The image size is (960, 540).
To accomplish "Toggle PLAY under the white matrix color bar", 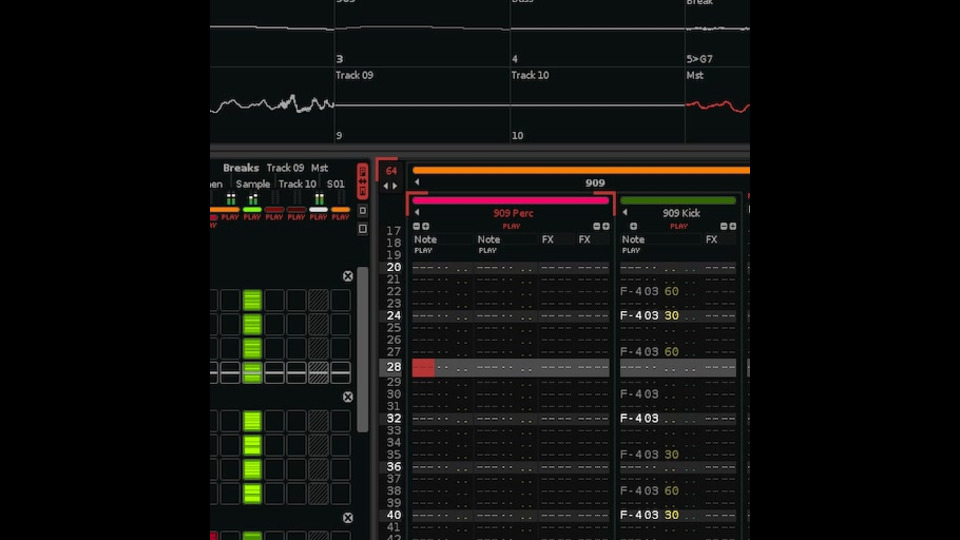I will click(x=318, y=217).
